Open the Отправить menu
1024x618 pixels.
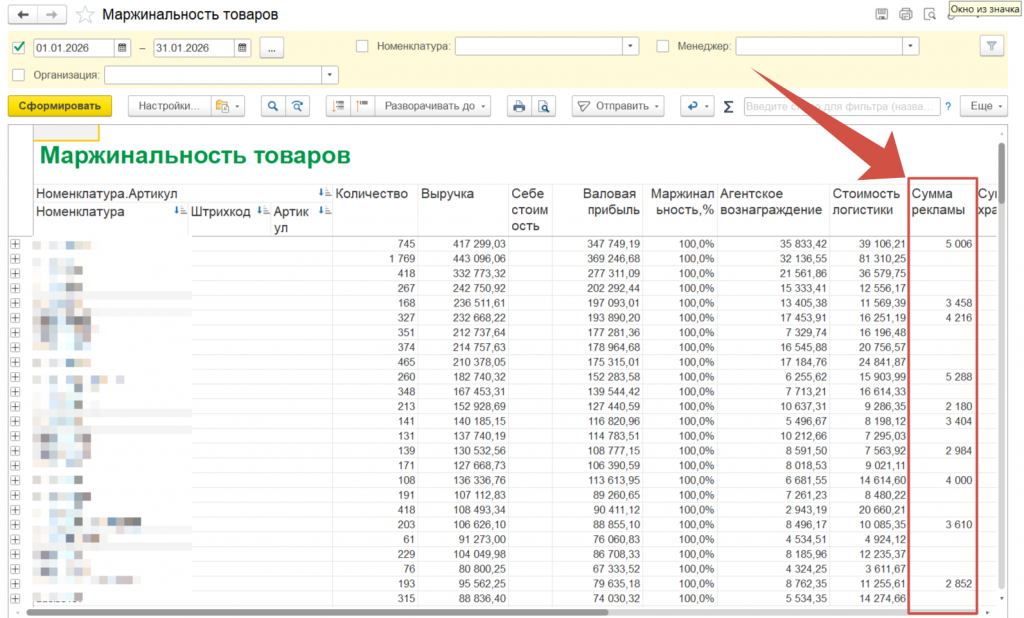617,106
